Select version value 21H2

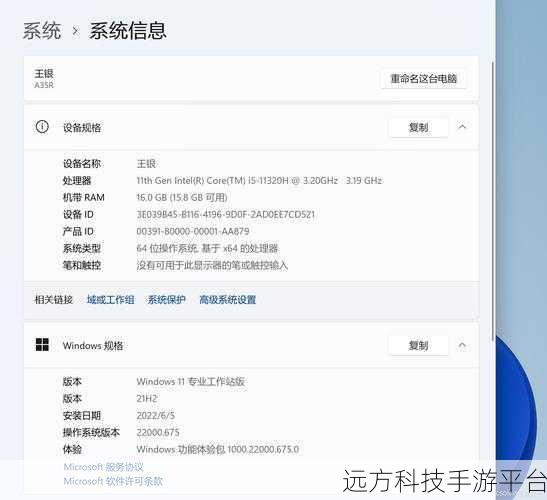coord(147,398)
